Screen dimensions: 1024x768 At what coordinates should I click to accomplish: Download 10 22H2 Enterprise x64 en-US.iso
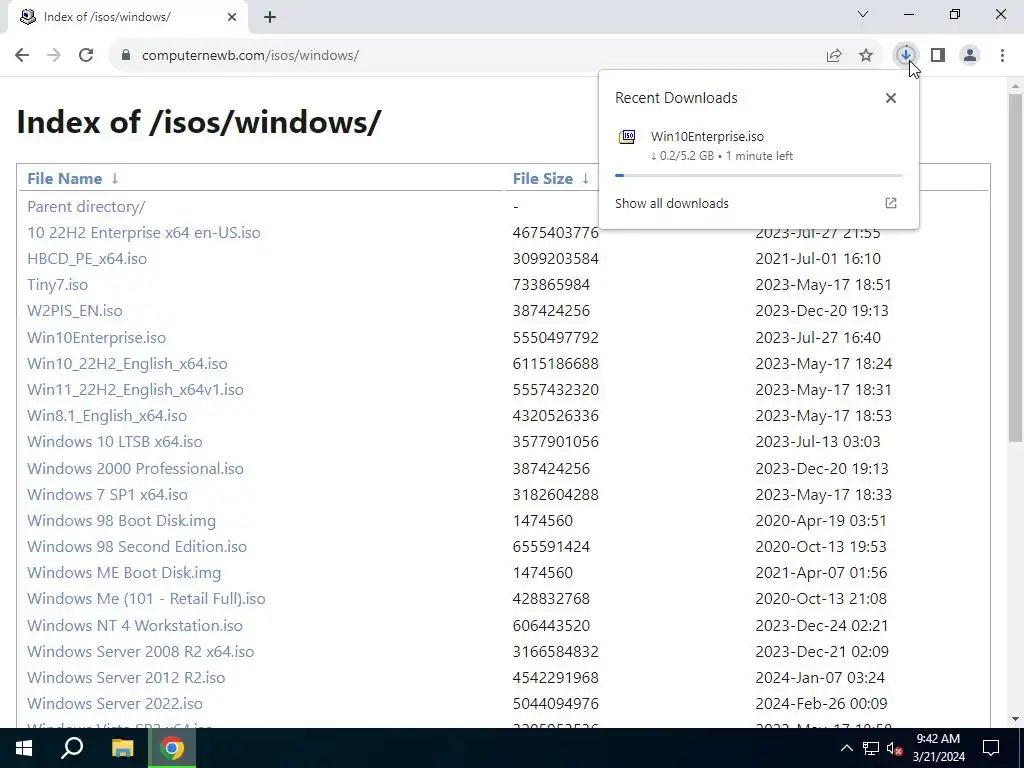pos(144,232)
